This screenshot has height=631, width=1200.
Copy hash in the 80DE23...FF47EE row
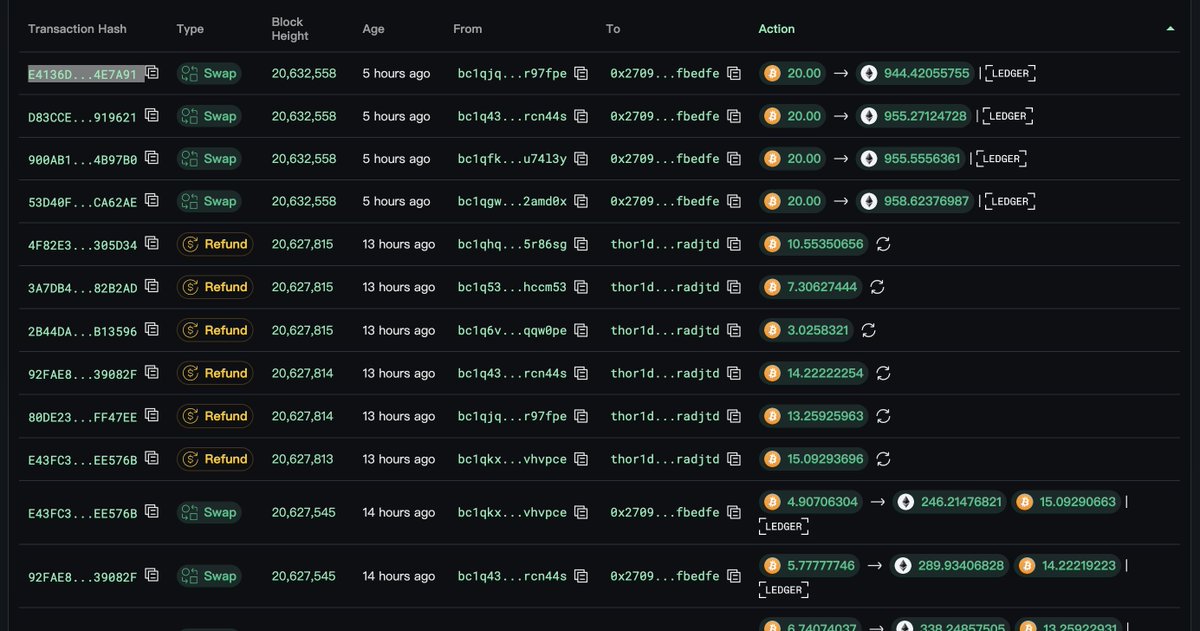[x=152, y=416]
